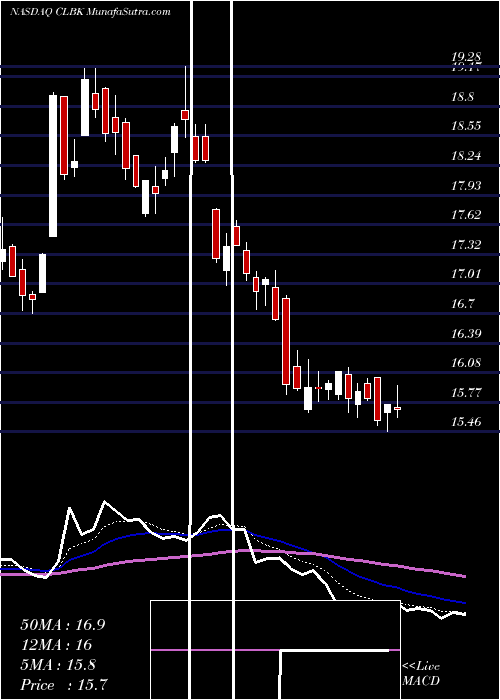Click the NASDAQ CLBK MunafaSutra.com title text
Screen dimensions: 500x700
point(90,12)
